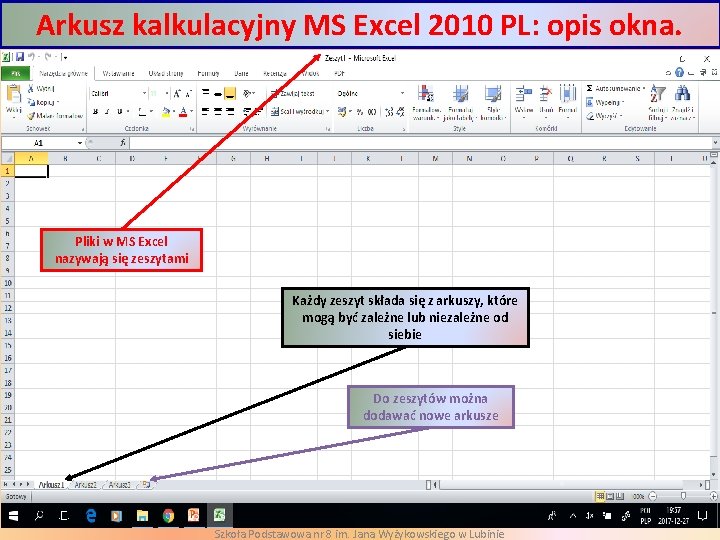The image size is (720, 540).
Task: Switch to Page Break Preview in status bar
Action: click(x=620, y=496)
